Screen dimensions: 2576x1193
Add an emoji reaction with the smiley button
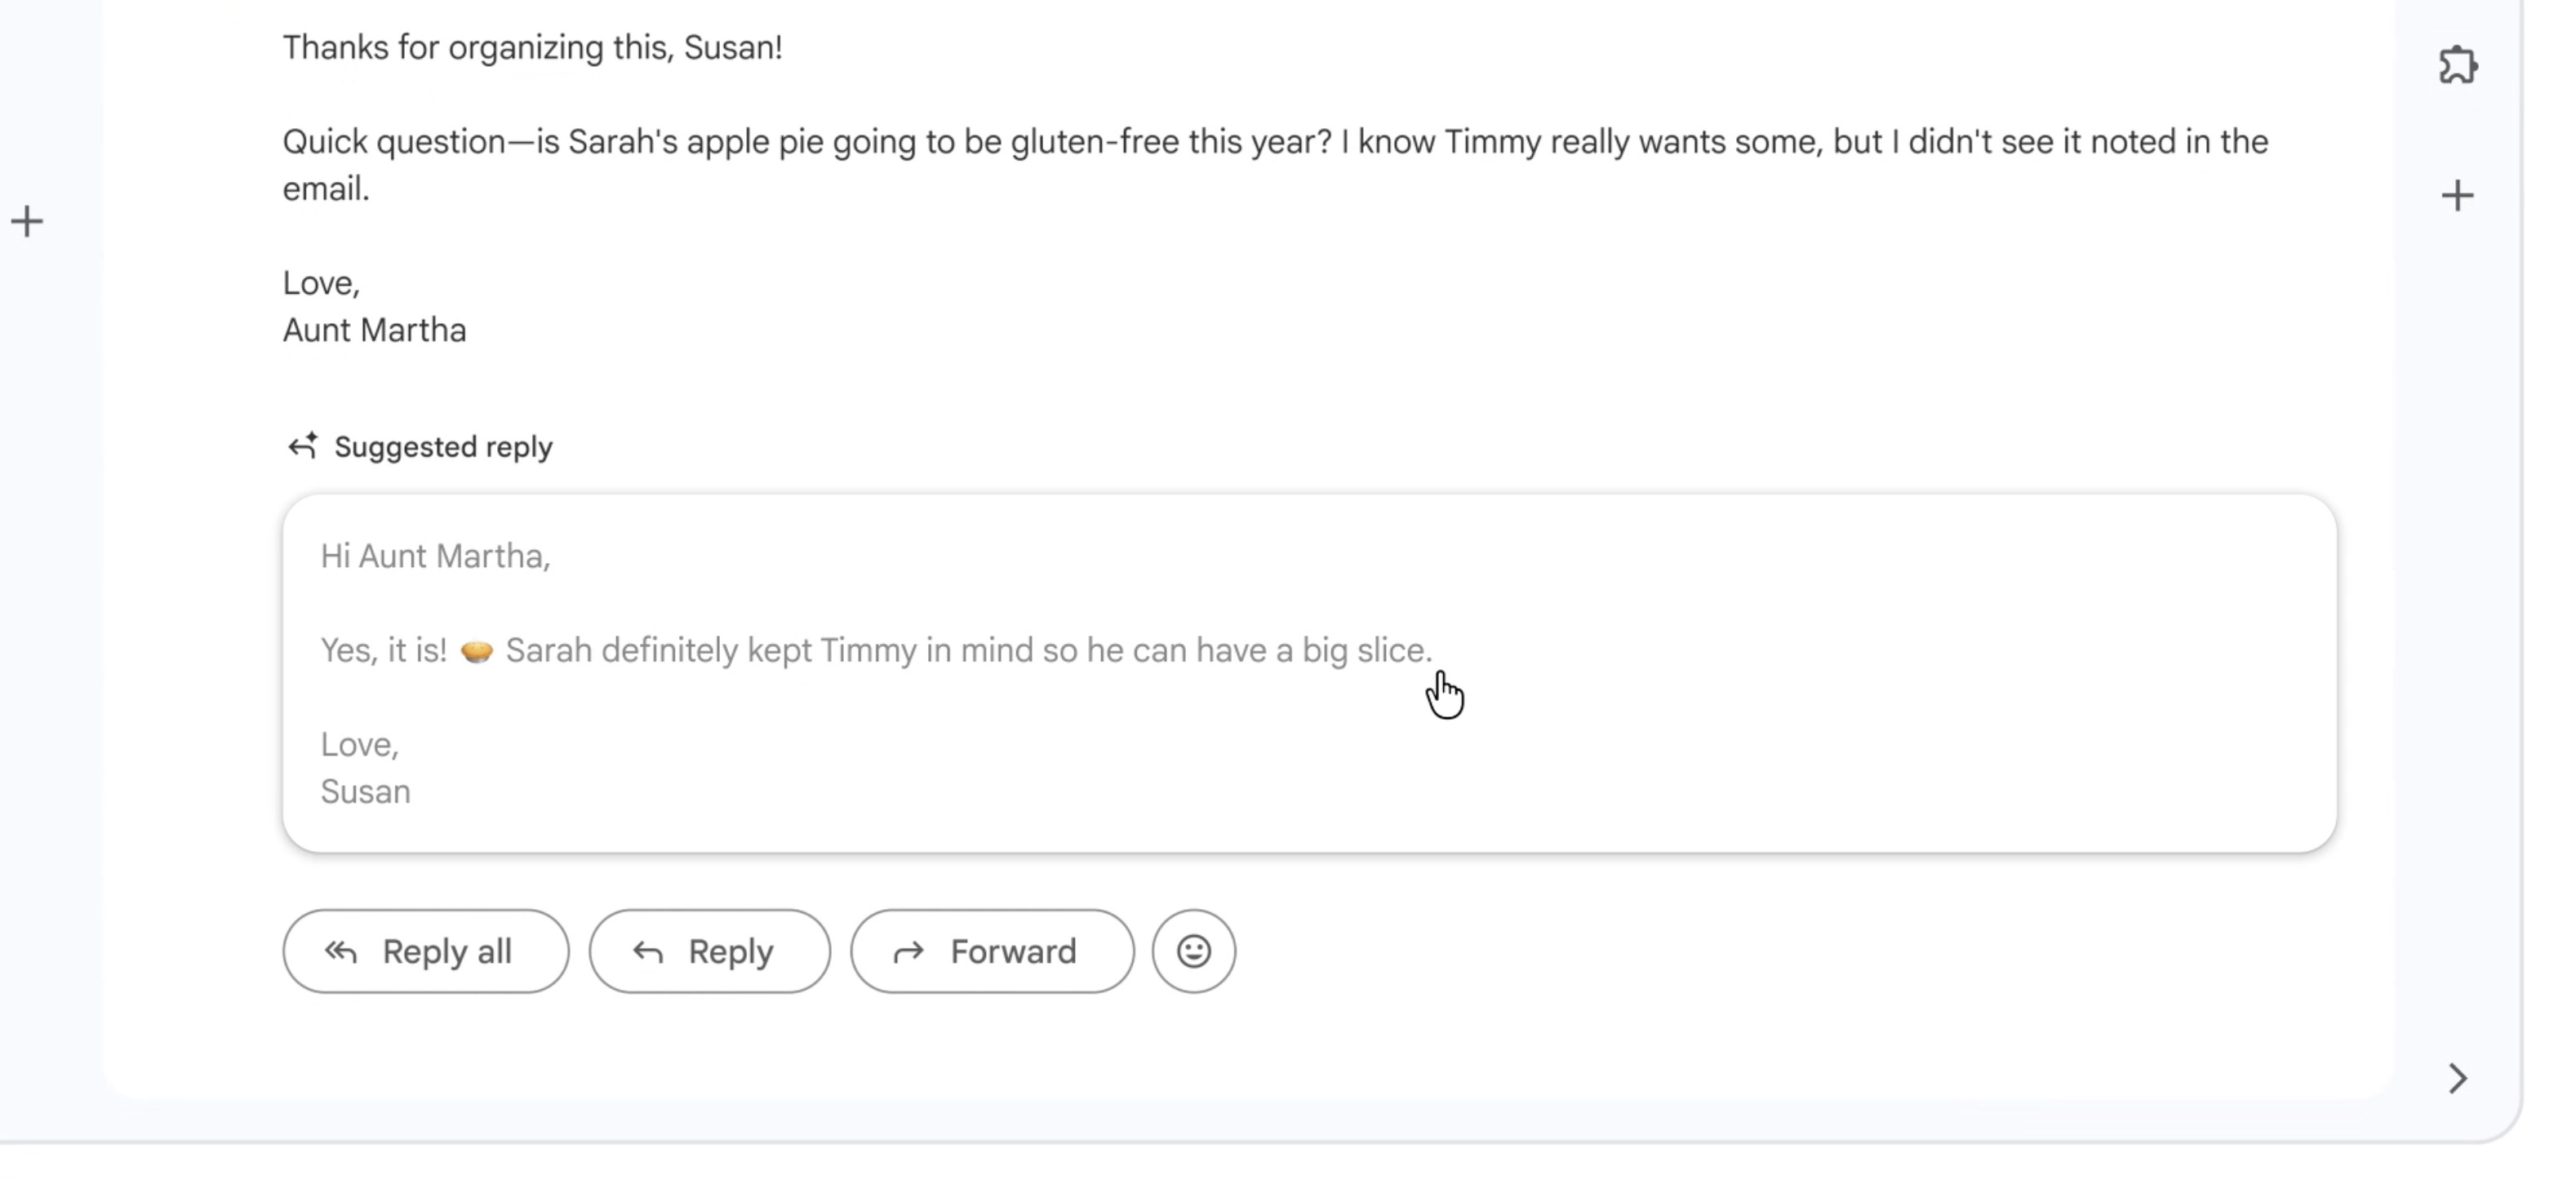coord(1193,951)
